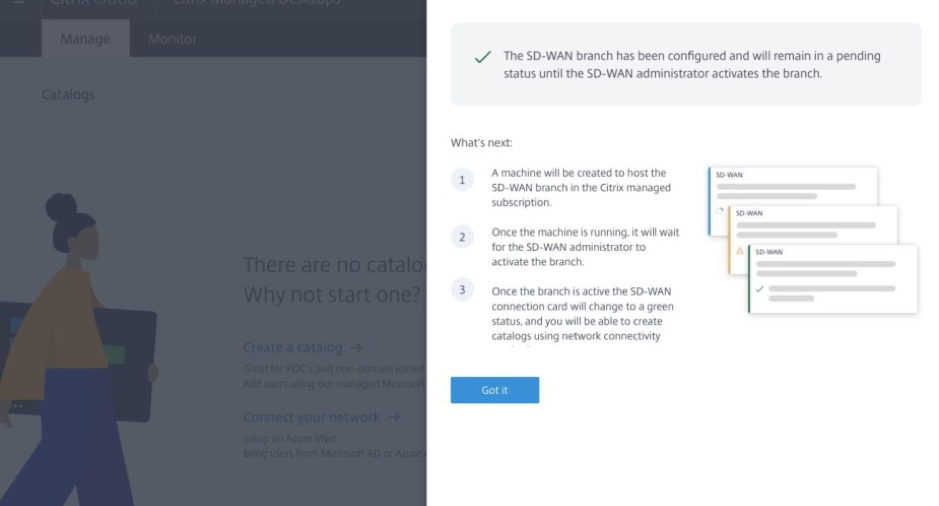
Task: Click text 'Once the branch is active the SD-WAN'
Action: [x=581, y=292]
